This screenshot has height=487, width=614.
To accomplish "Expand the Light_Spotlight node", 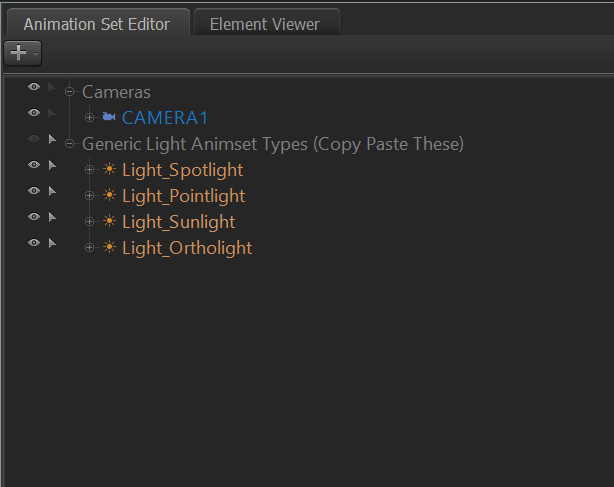I will pyautogui.click(x=90, y=170).
